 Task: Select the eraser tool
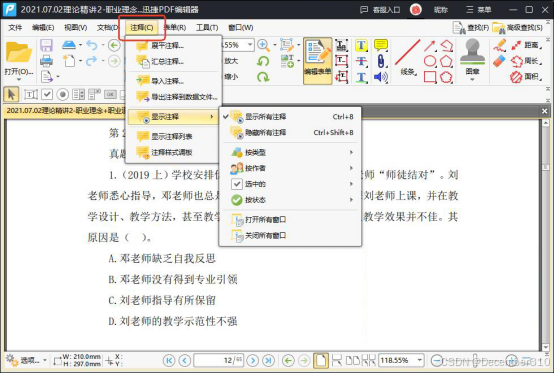click(x=500, y=61)
